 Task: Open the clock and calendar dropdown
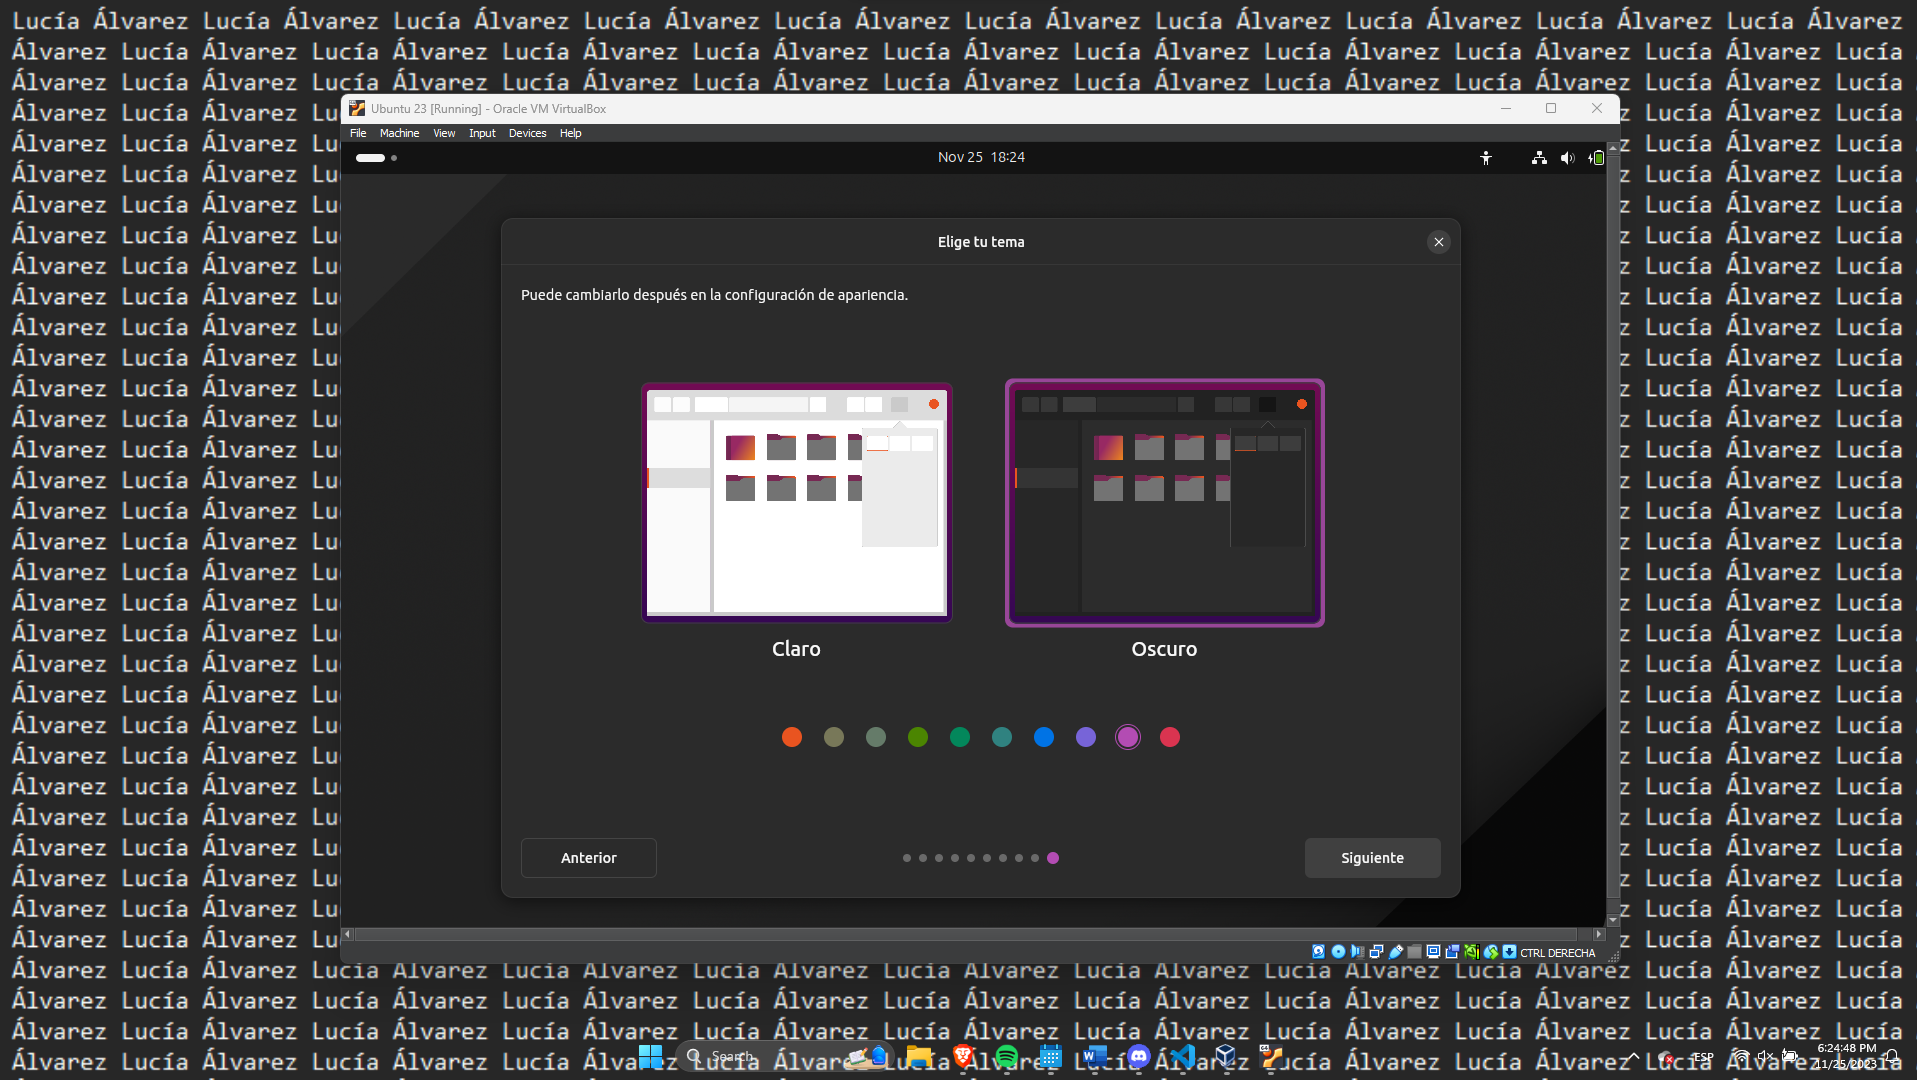[x=980, y=157]
